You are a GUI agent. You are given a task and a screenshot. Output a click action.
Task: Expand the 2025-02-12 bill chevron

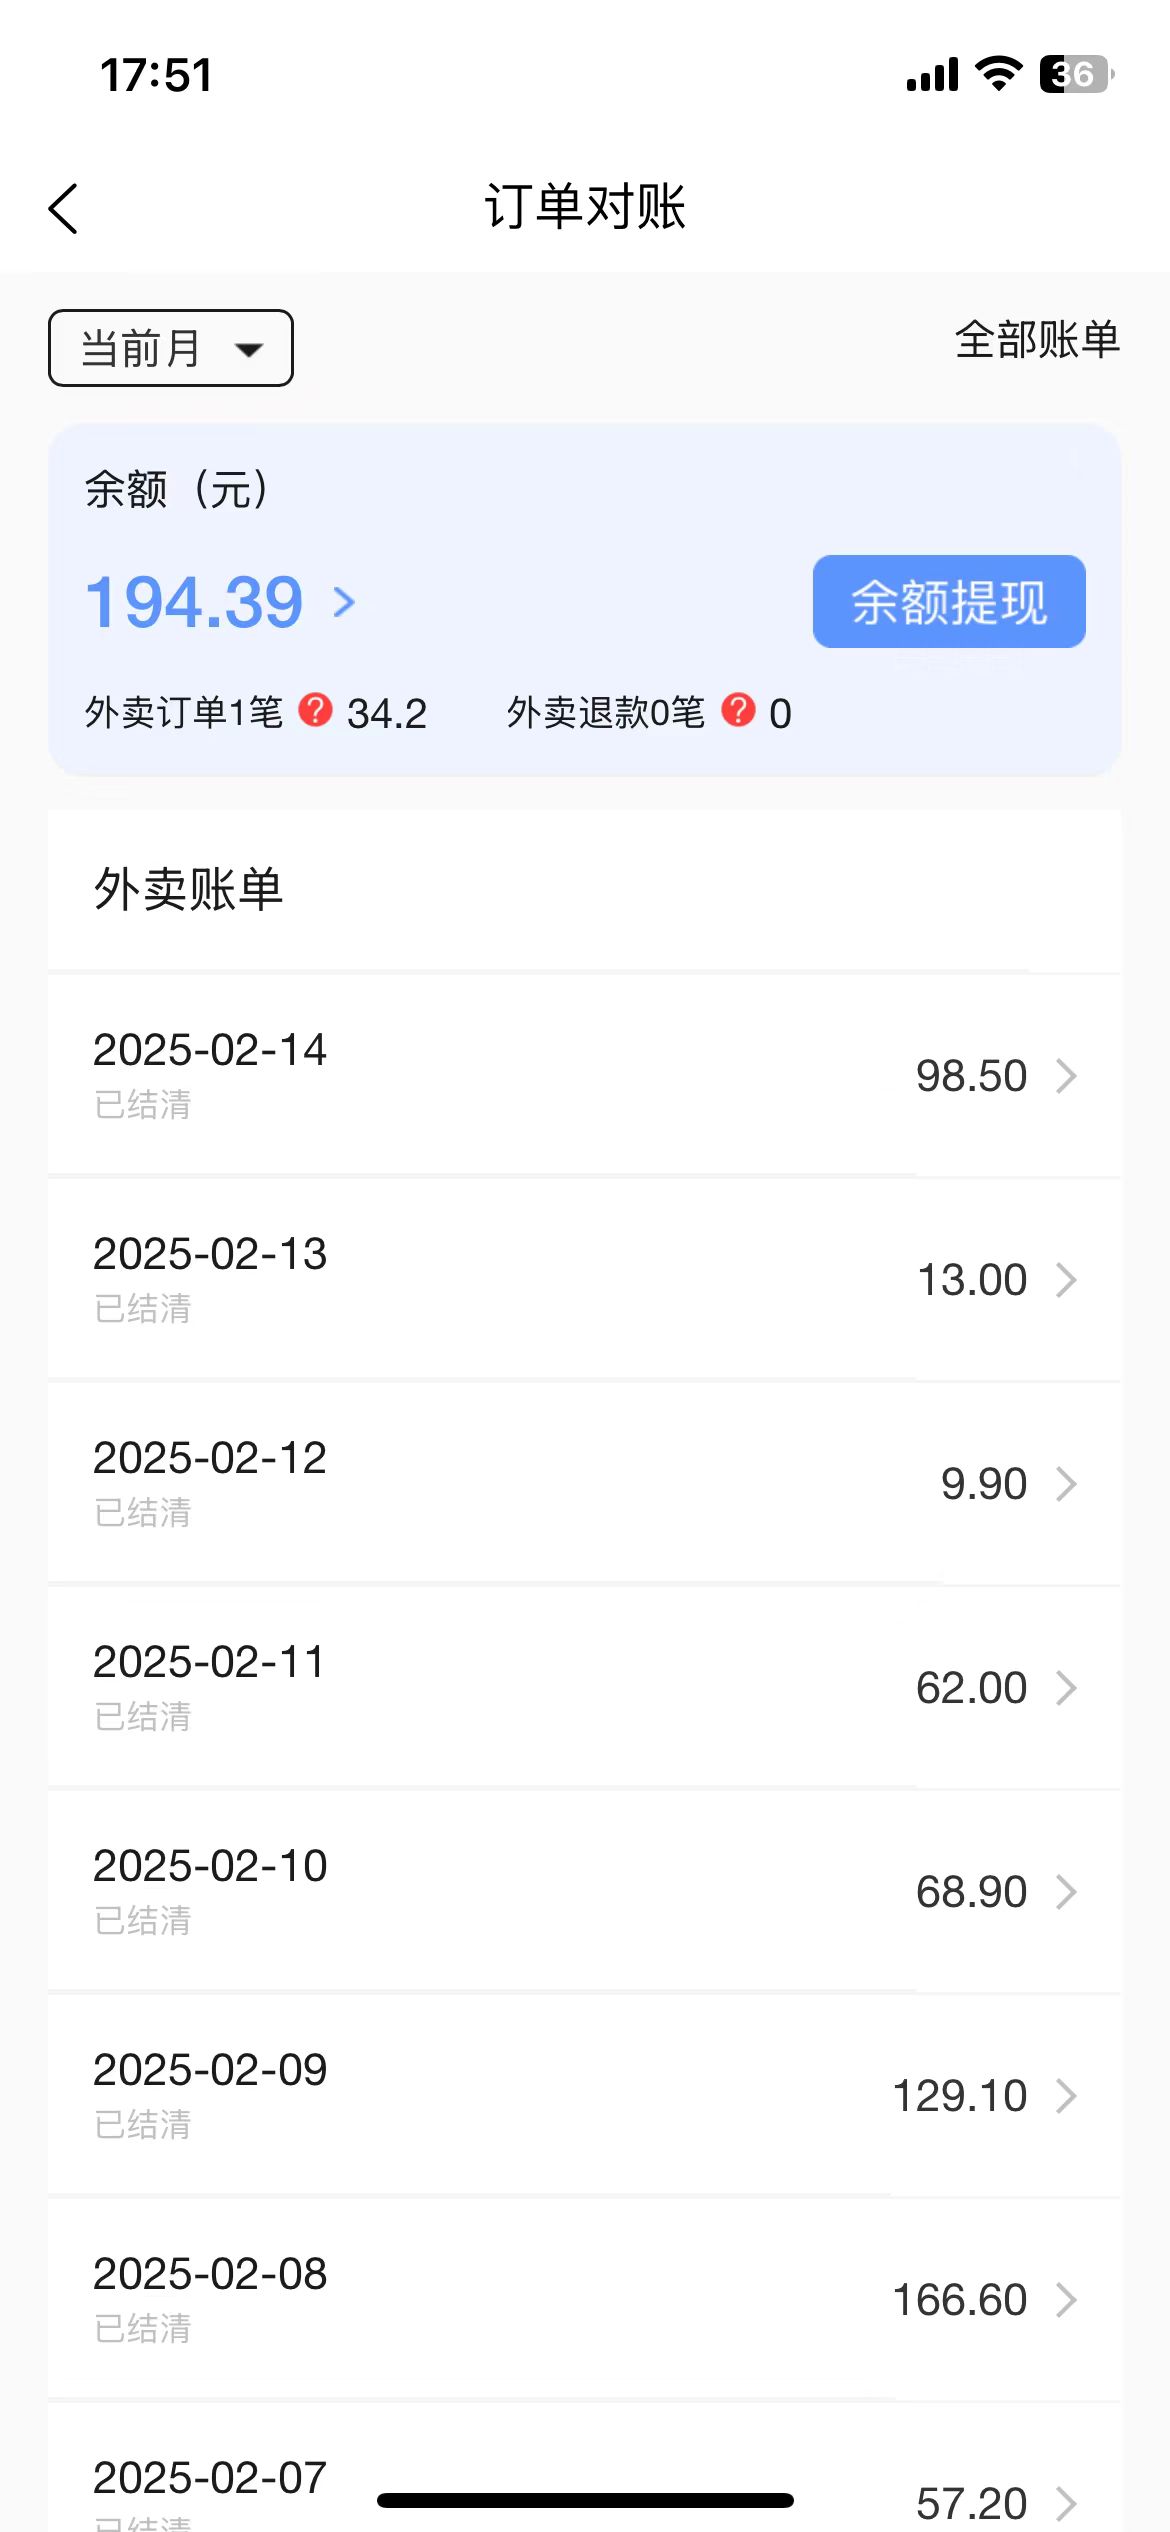(x=1067, y=1484)
